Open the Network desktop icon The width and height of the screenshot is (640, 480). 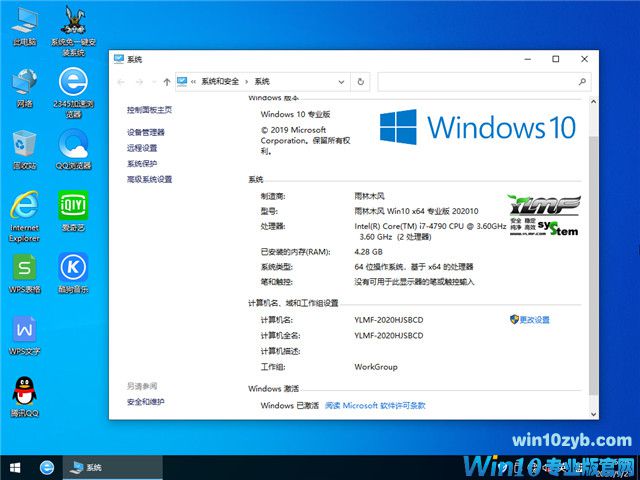click(24, 87)
